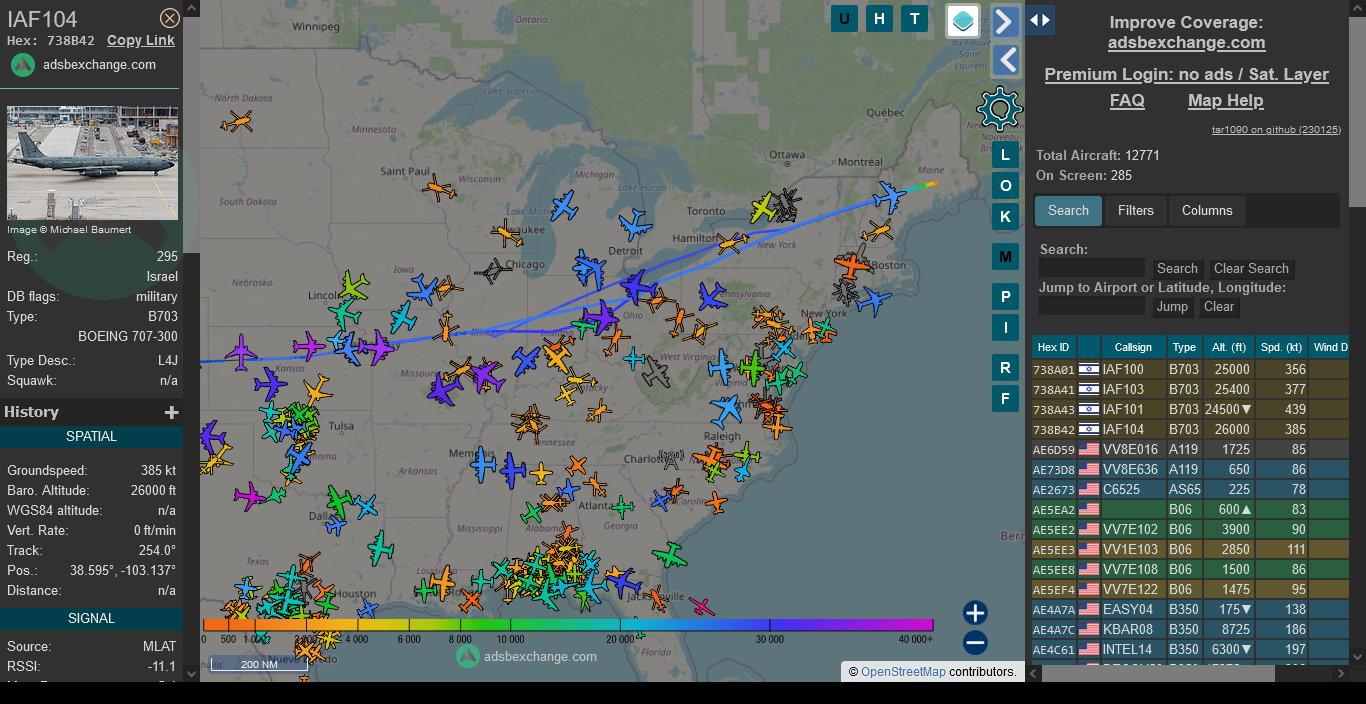Toggle the P map button
Screen dimensions: 1366x704
[1005, 296]
